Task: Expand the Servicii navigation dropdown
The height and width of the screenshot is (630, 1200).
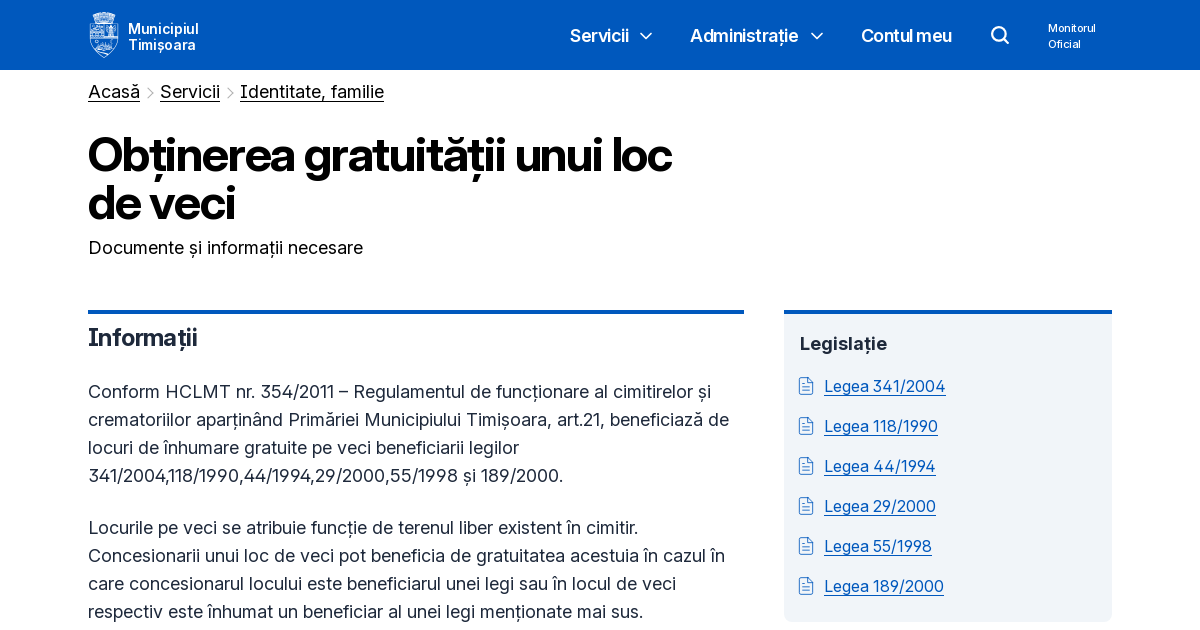Action: click(598, 35)
